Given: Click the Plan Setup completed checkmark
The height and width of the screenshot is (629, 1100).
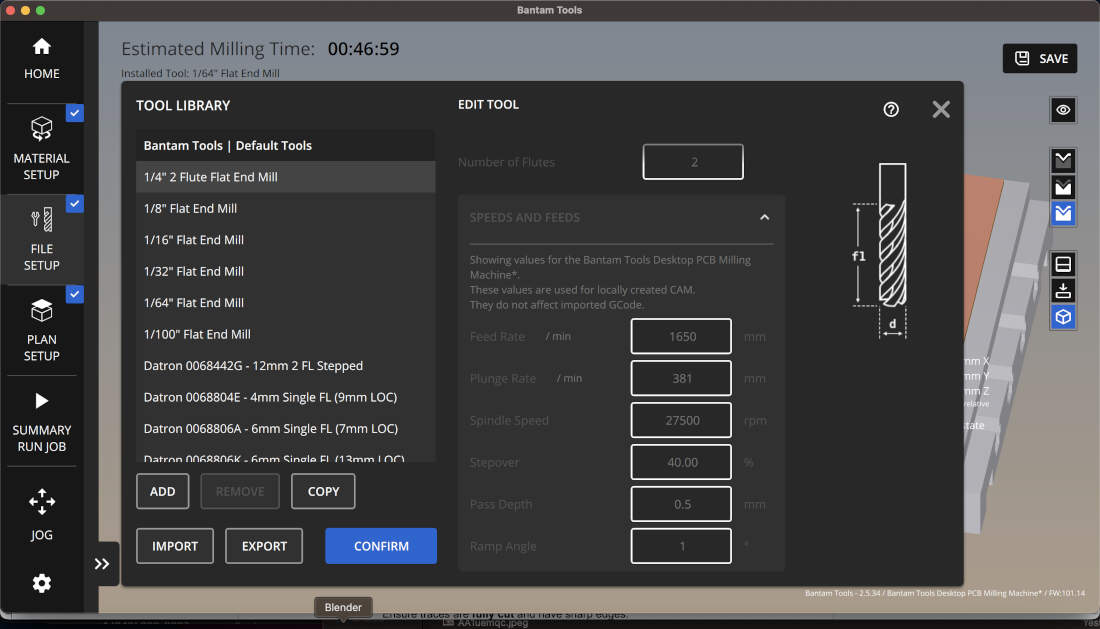Looking at the screenshot, I should (74, 294).
